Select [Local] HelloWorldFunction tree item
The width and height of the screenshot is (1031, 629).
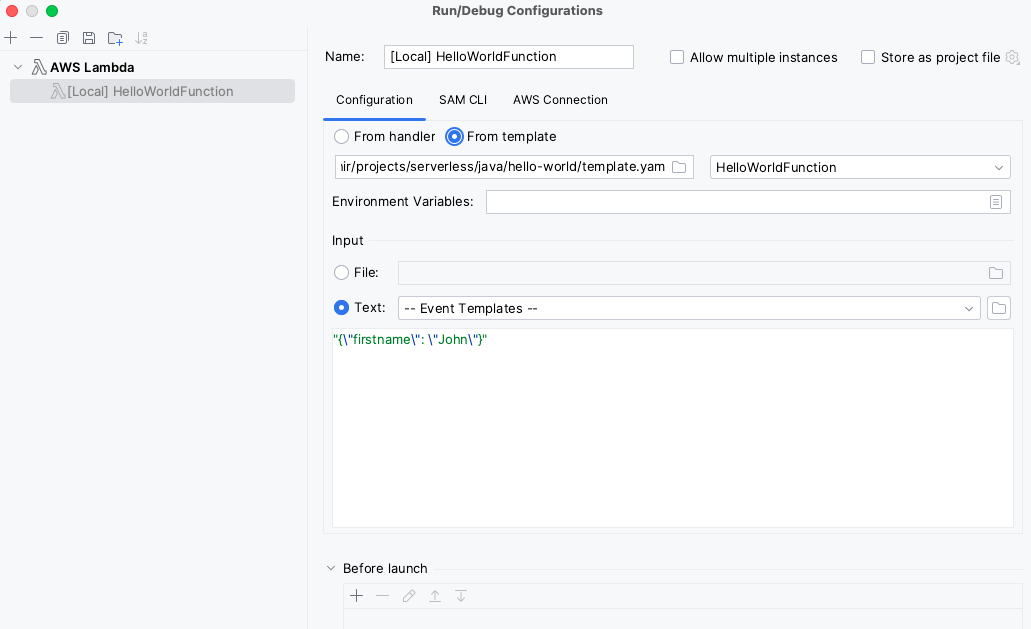click(152, 91)
